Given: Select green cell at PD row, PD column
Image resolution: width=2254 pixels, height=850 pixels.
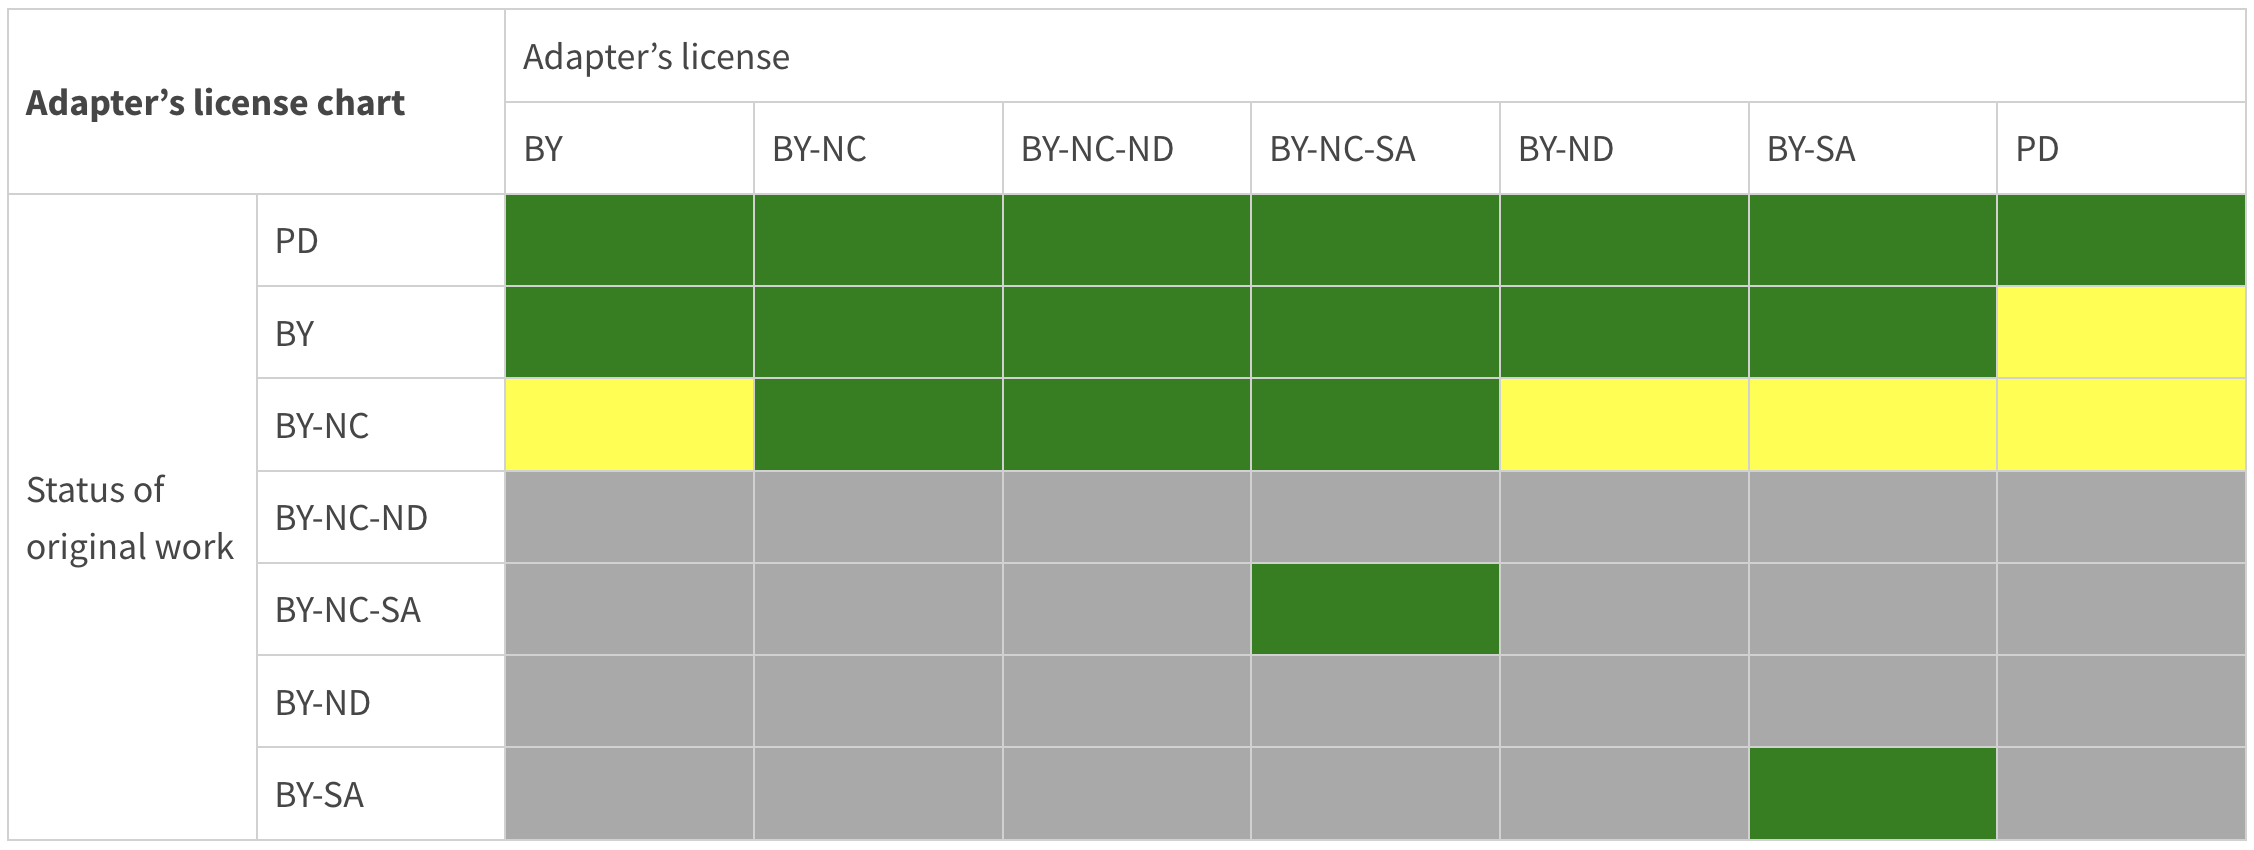Looking at the screenshot, I should tap(2121, 241).
